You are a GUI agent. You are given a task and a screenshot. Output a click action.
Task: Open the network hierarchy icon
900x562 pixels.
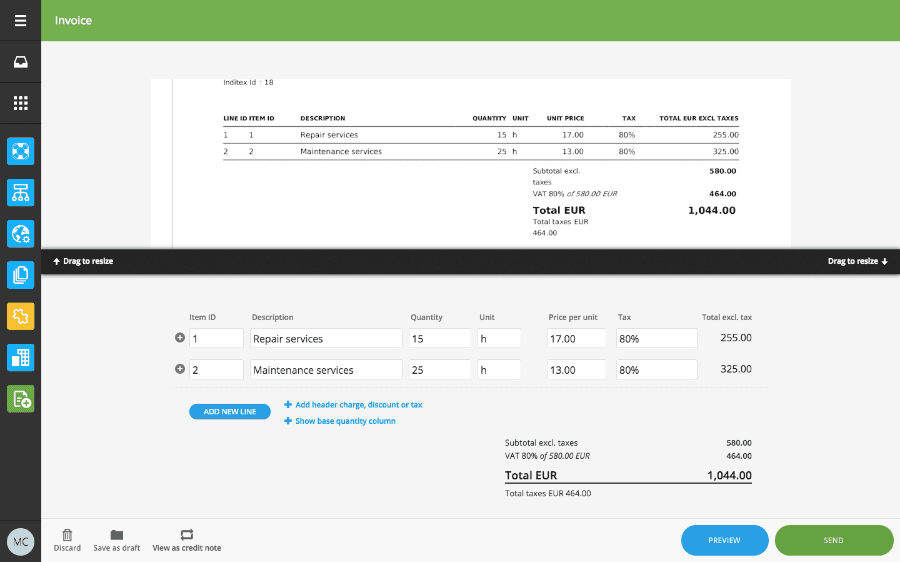pos(21,193)
